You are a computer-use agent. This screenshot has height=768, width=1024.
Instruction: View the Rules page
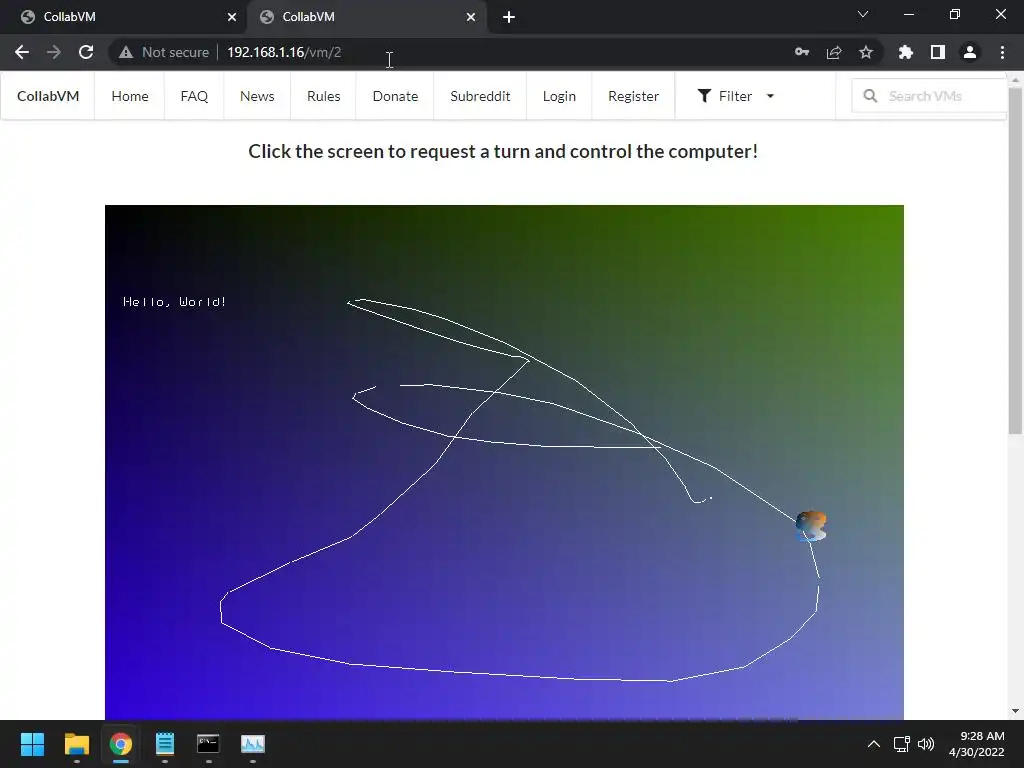[323, 96]
